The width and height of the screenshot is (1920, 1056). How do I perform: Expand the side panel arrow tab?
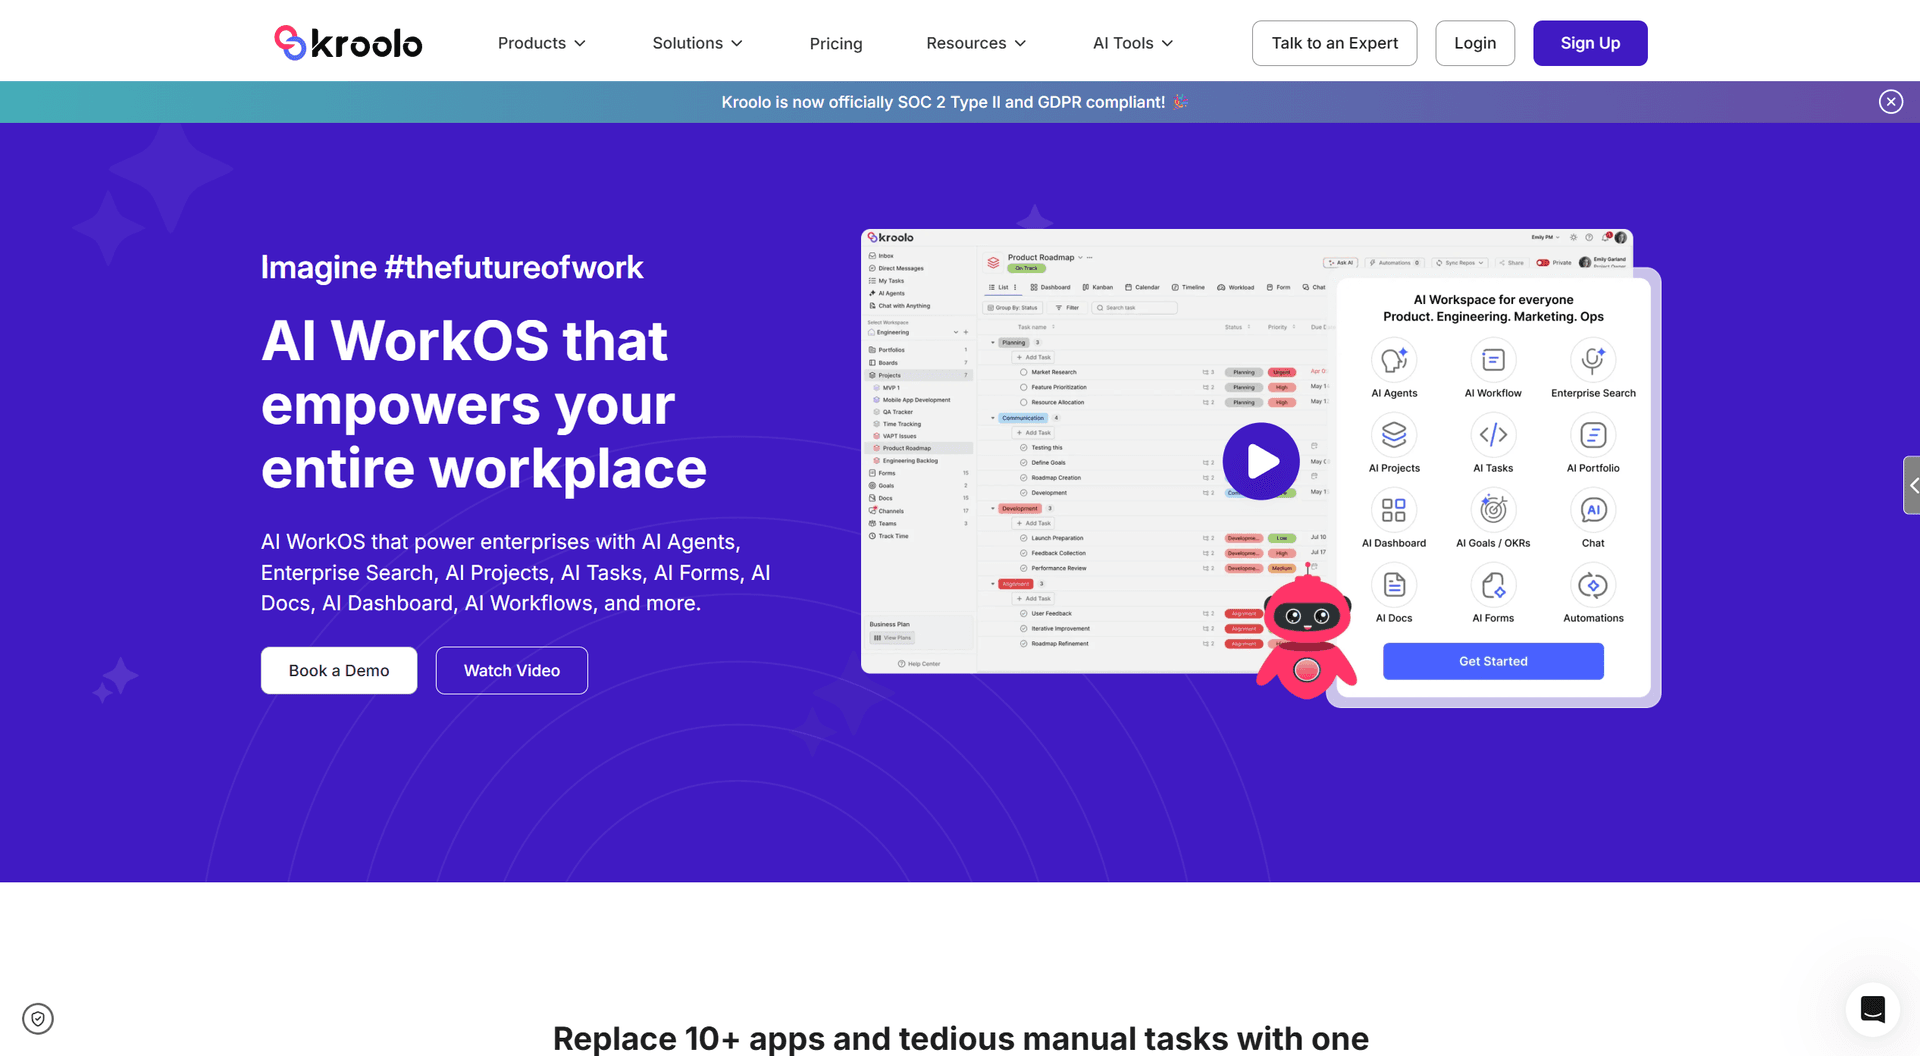1911,485
